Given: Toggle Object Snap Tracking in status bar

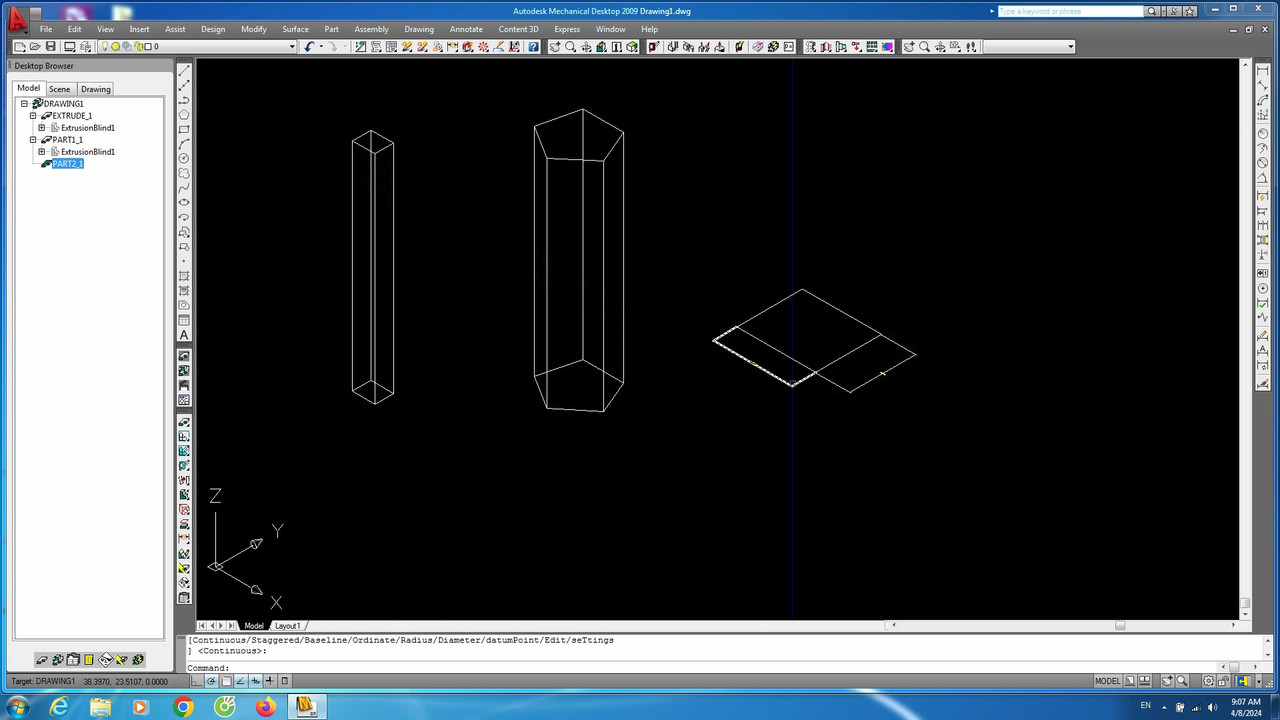Looking at the screenshot, I should tap(240, 681).
